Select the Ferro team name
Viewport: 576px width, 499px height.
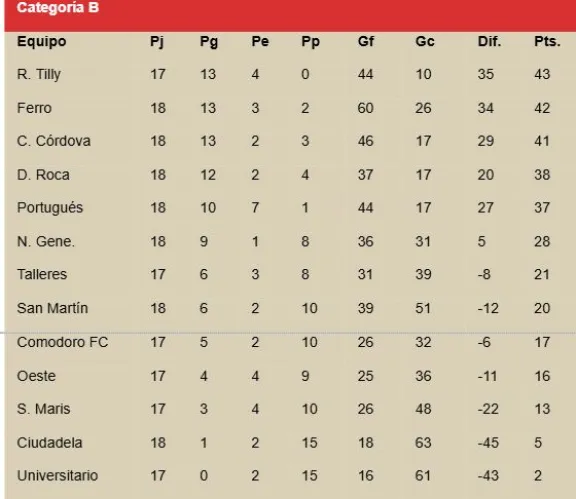click(x=34, y=108)
